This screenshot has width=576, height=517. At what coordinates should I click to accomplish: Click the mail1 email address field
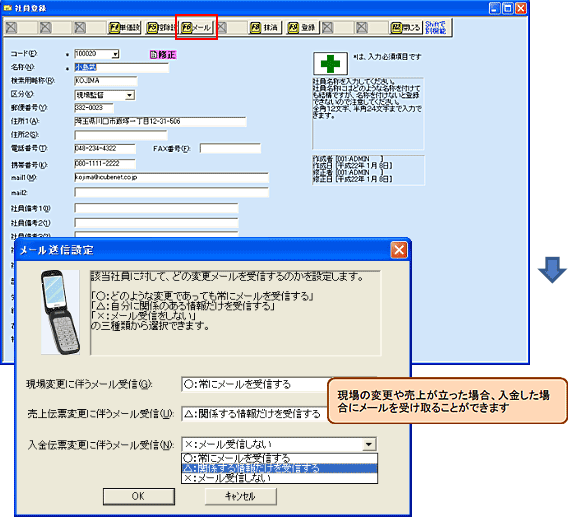[x=172, y=178]
